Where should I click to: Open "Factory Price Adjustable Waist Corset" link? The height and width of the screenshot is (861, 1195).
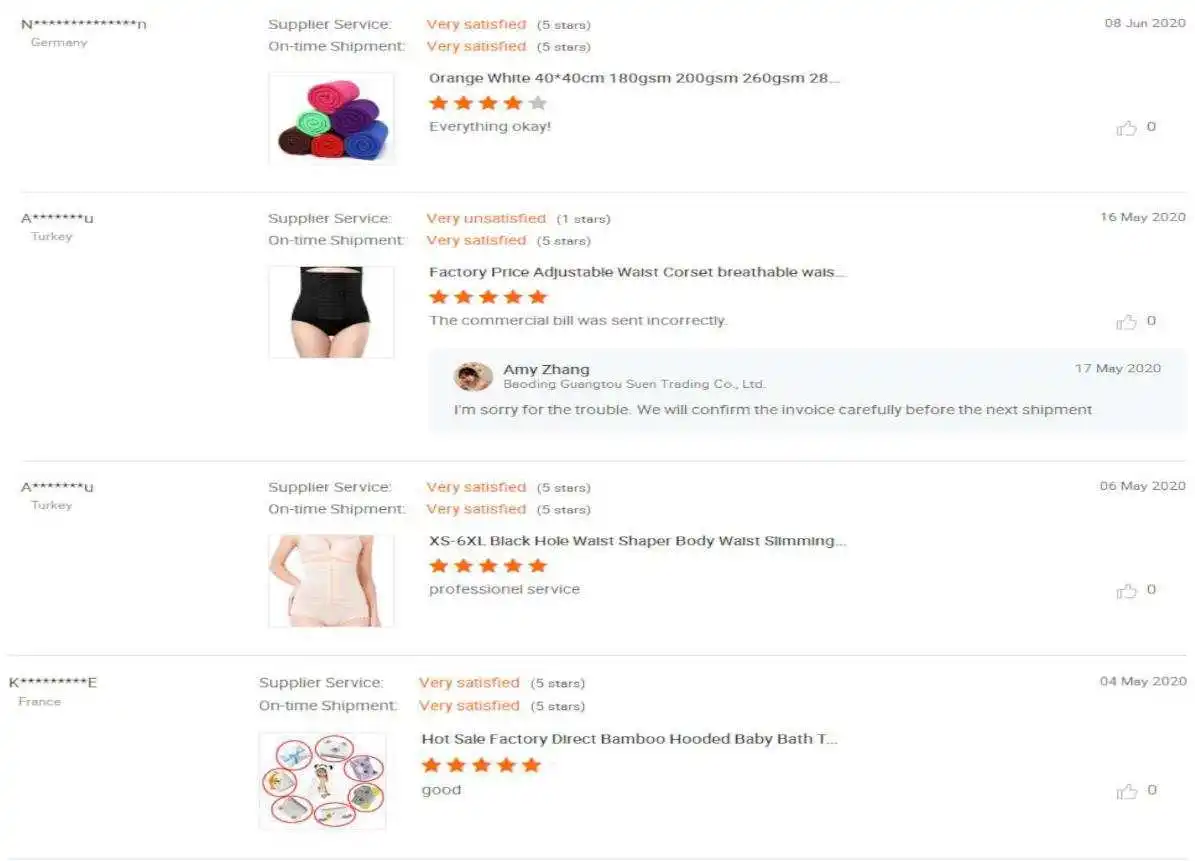(637, 272)
